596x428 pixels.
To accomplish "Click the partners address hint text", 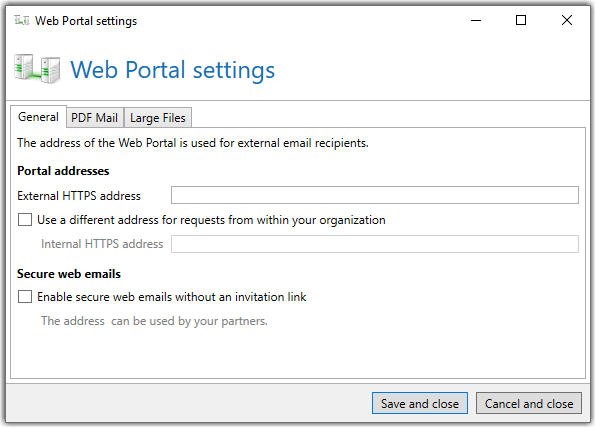I will pos(154,321).
